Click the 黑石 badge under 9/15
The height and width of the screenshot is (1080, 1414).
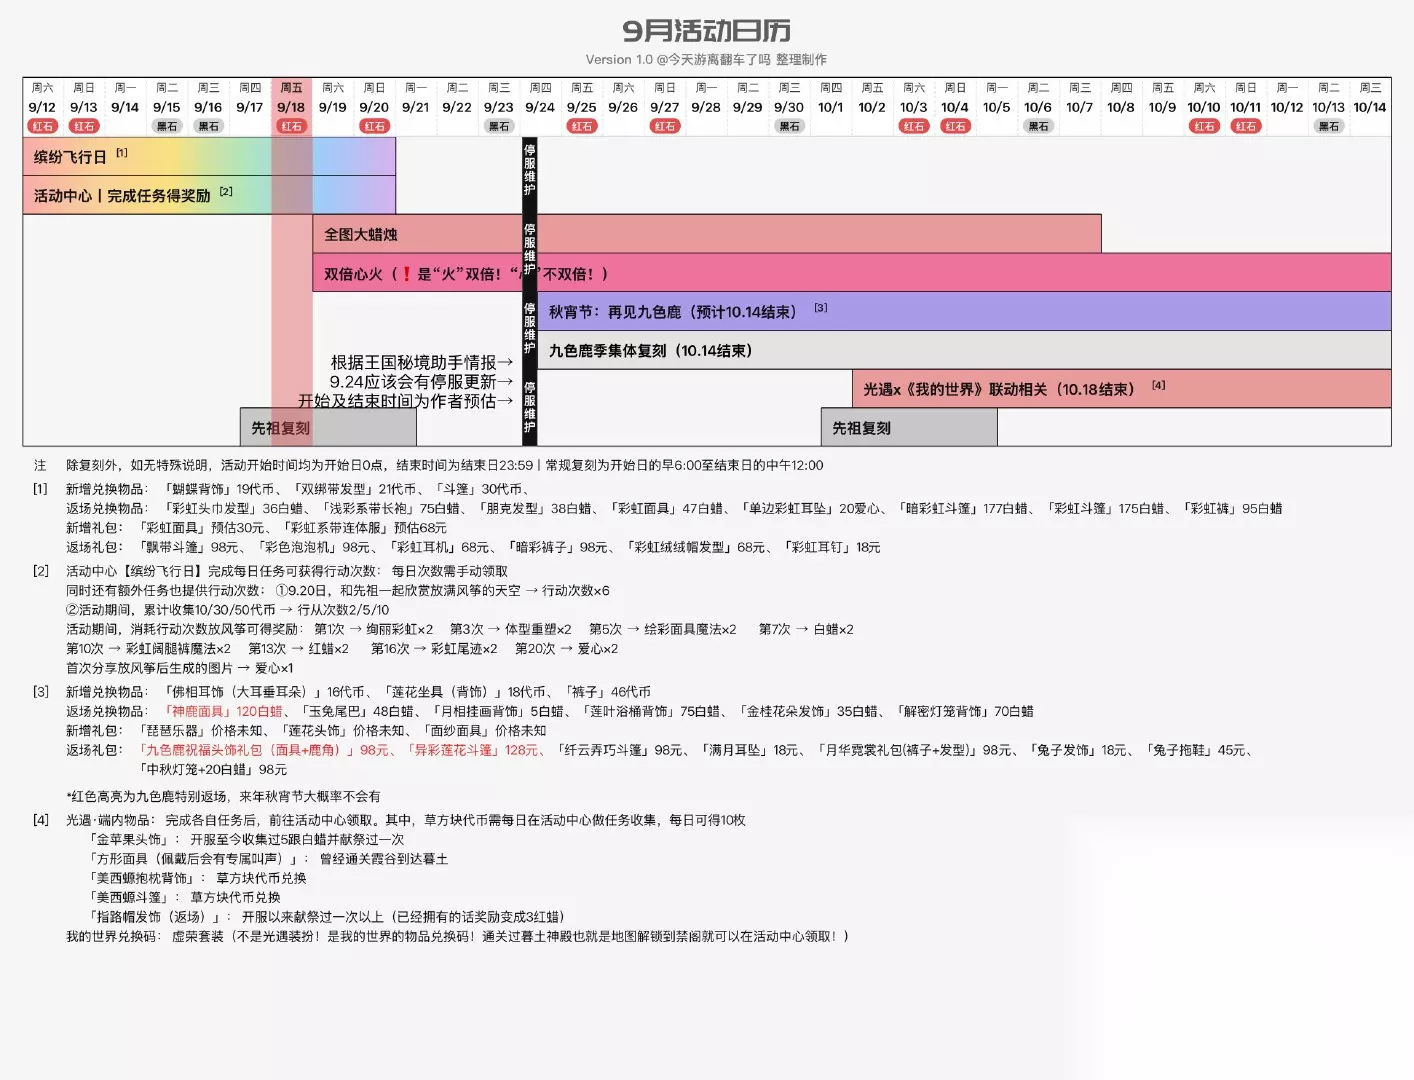click(167, 126)
